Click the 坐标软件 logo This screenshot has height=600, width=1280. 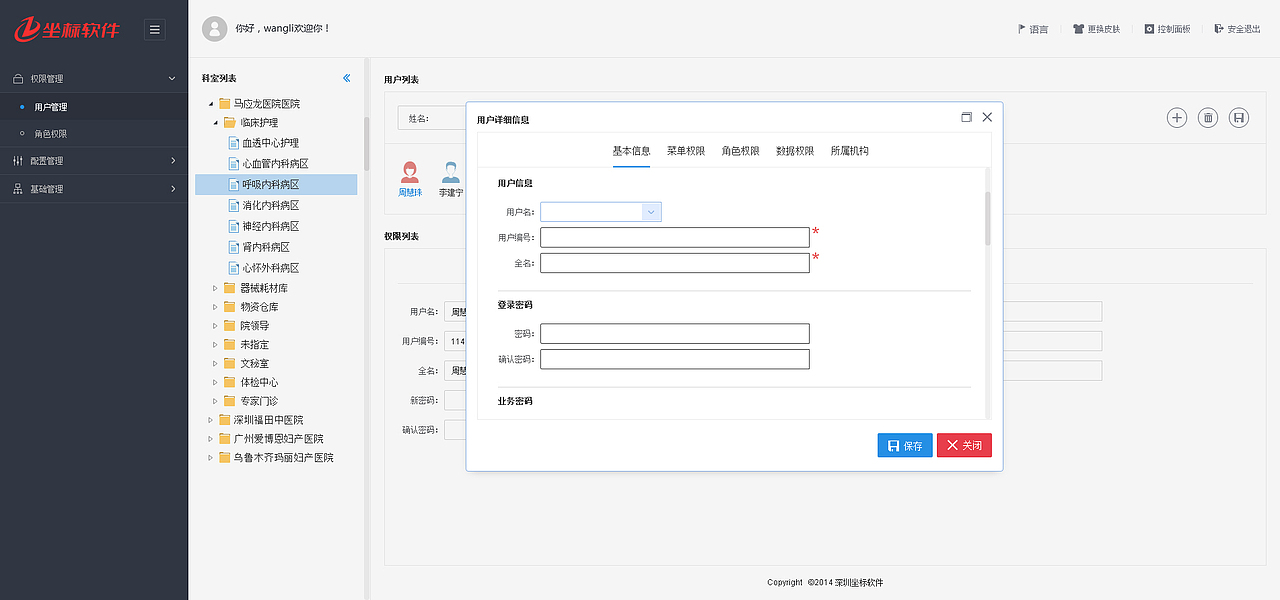click(x=67, y=29)
